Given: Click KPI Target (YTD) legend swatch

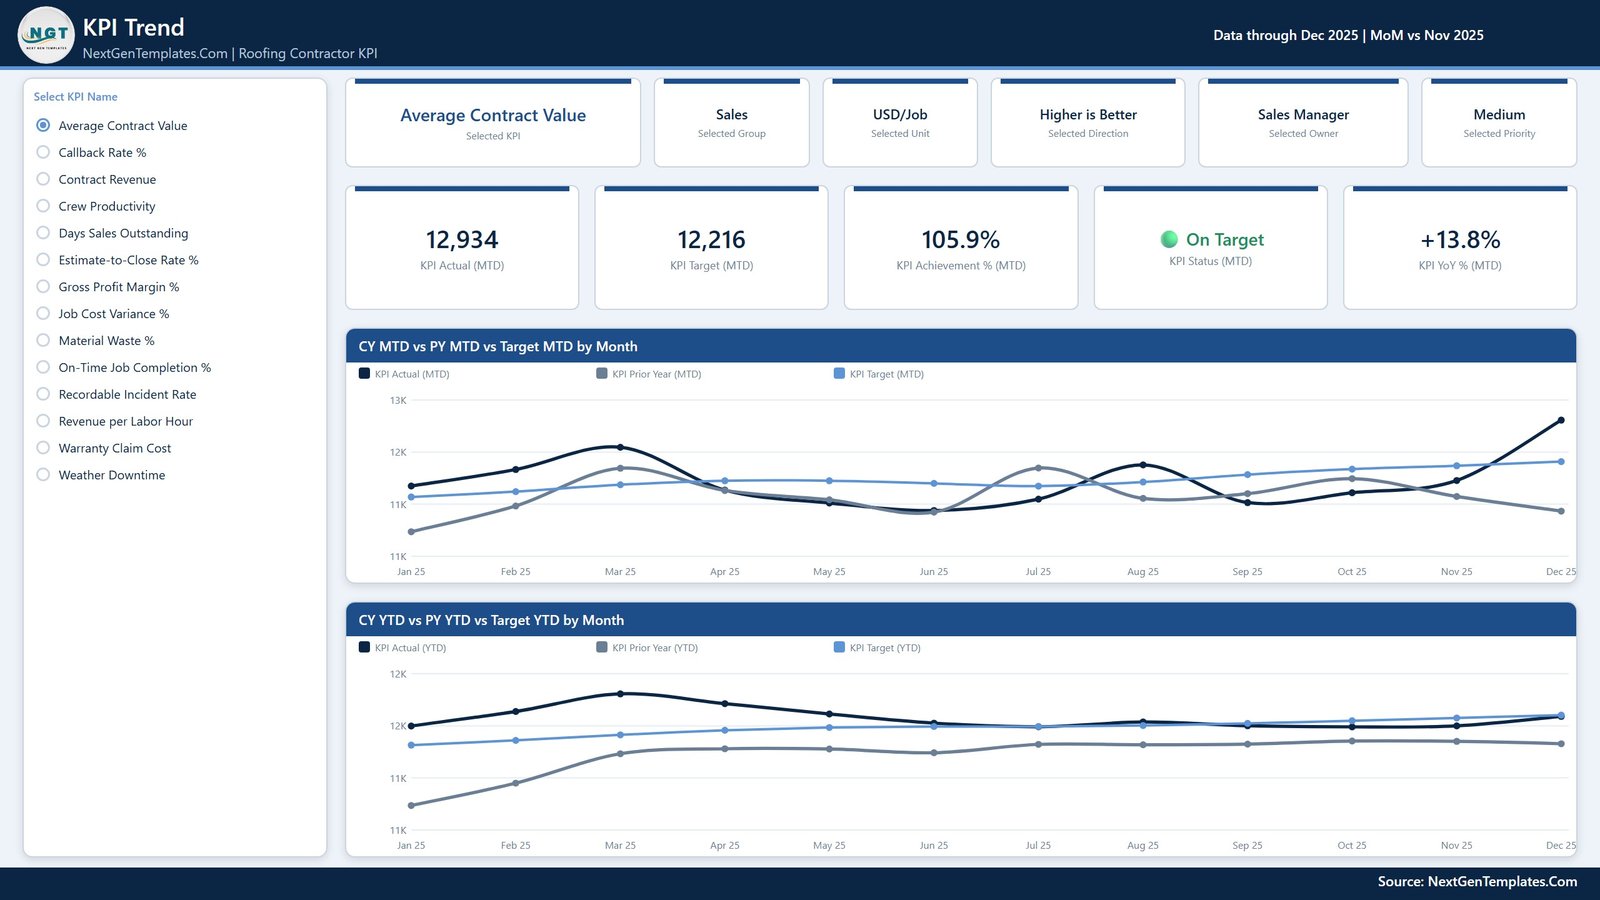Looking at the screenshot, I should coord(839,647).
